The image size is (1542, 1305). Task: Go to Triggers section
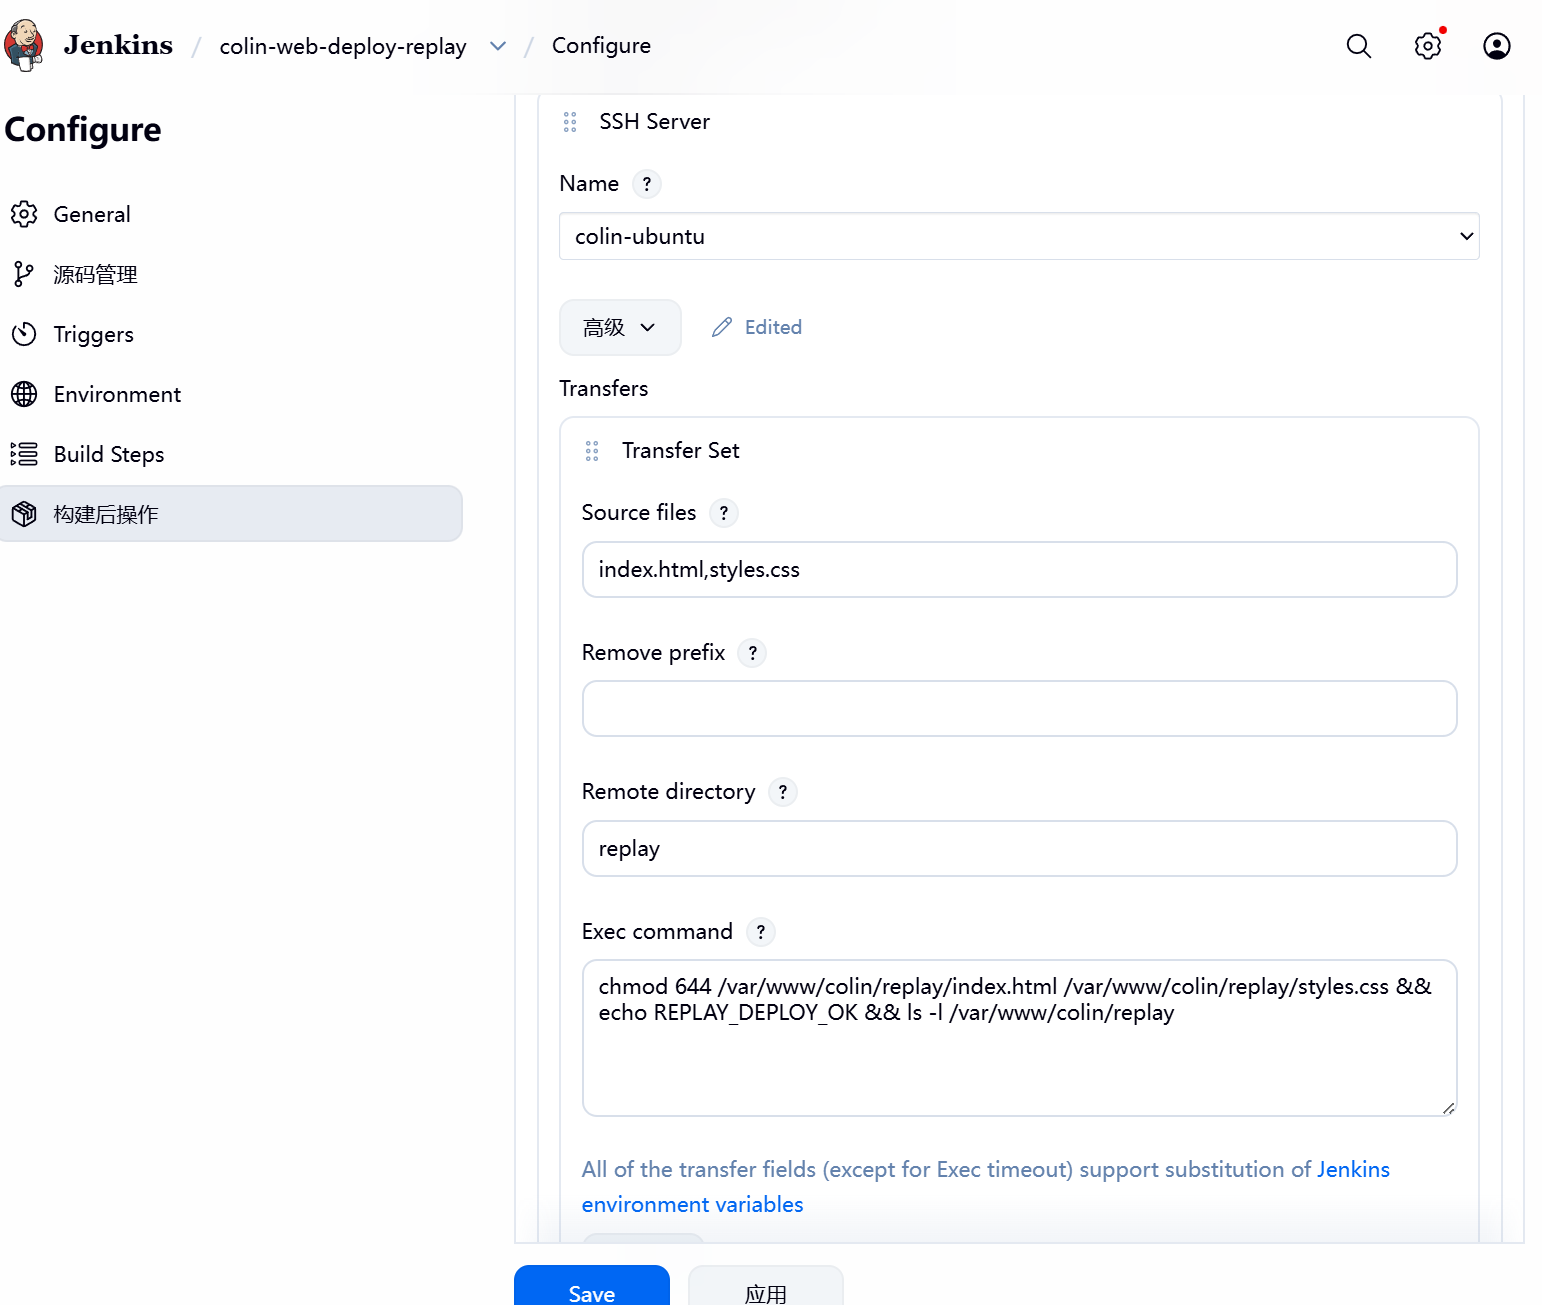(231, 334)
